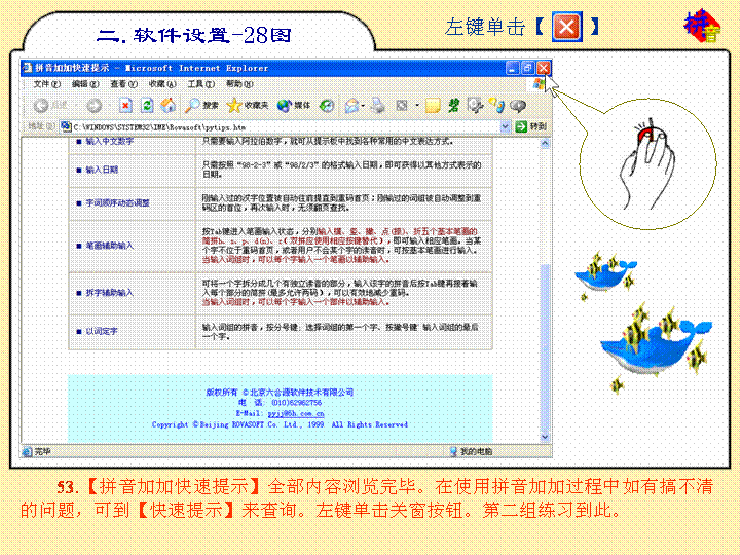
Task: Click the address bar path field
Action: (286, 126)
